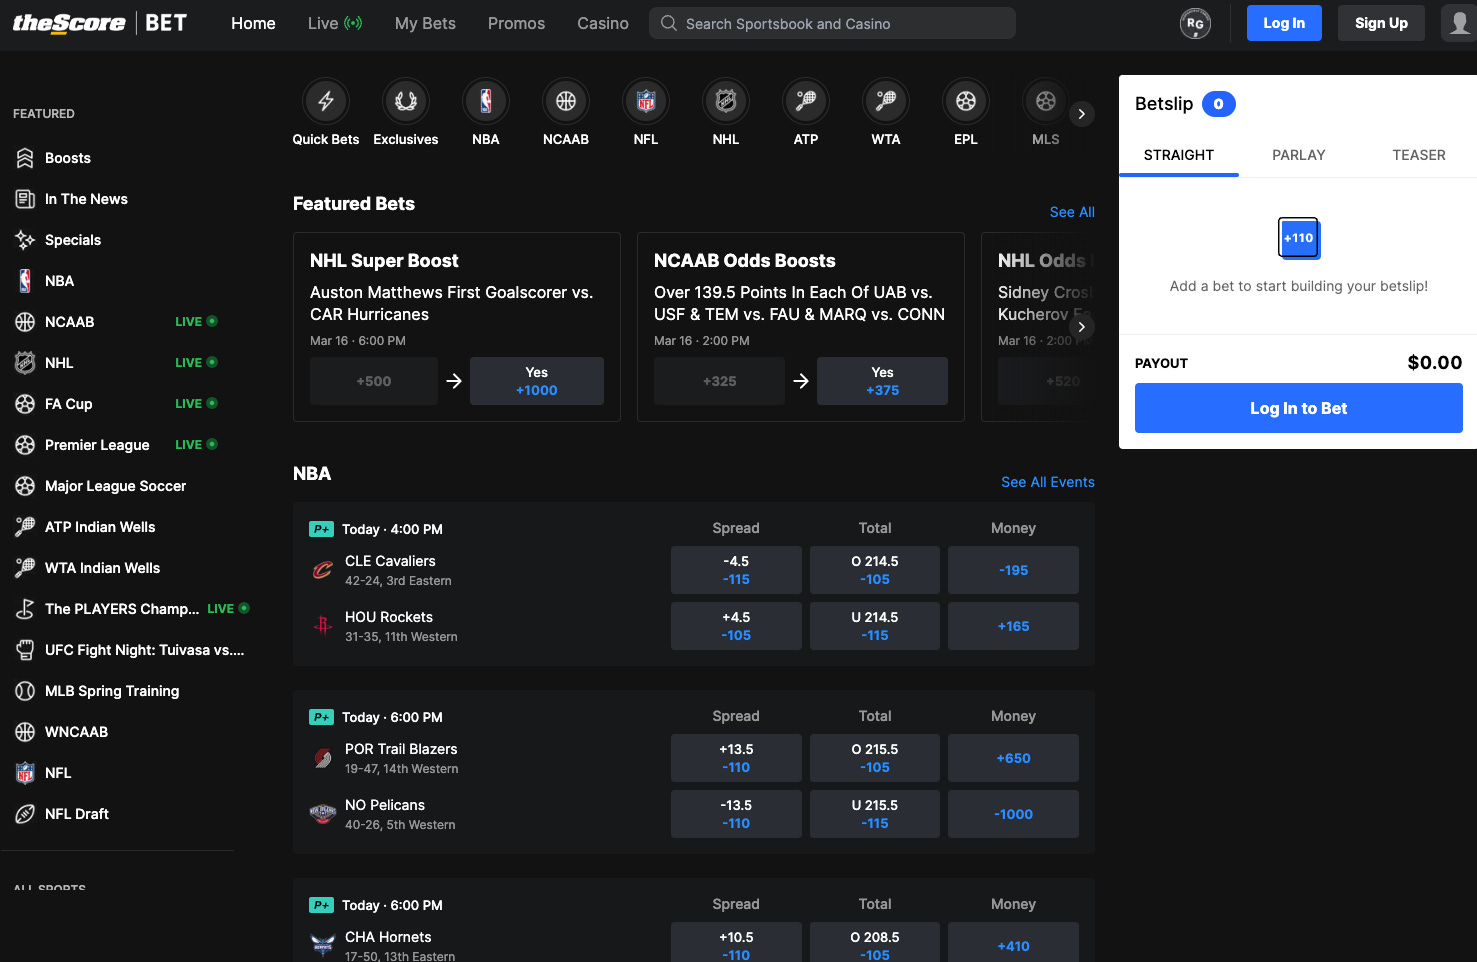The width and height of the screenshot is (1477, 962).
Task: Click the New Orleans Pelicans logo
Action: pyautogui.click(x=322, y=814)
